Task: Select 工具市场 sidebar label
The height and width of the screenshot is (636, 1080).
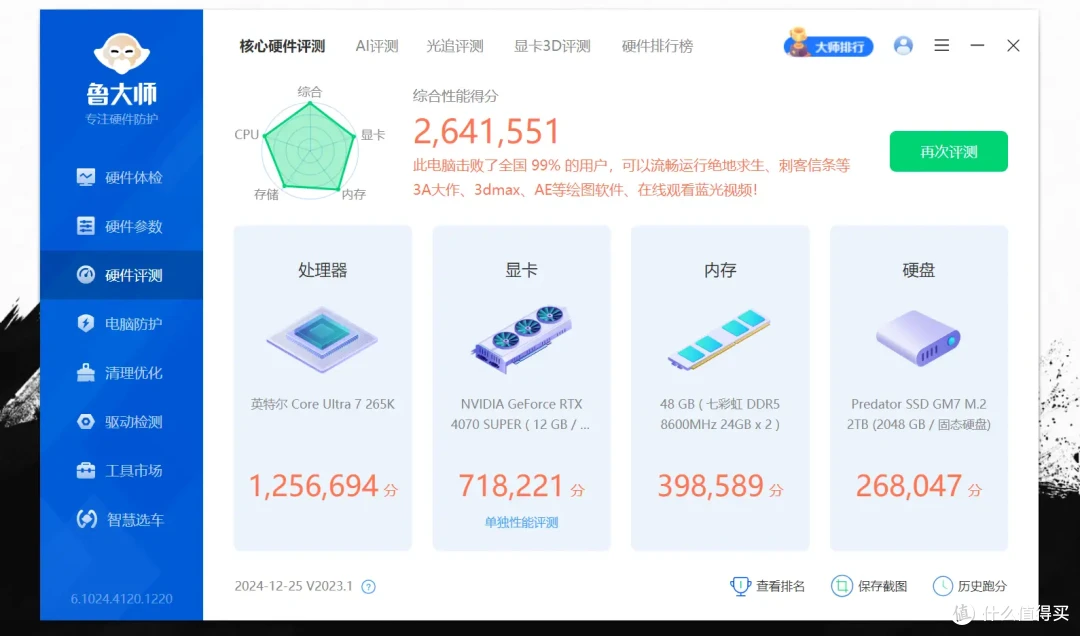Action: [x=134, y=471]
